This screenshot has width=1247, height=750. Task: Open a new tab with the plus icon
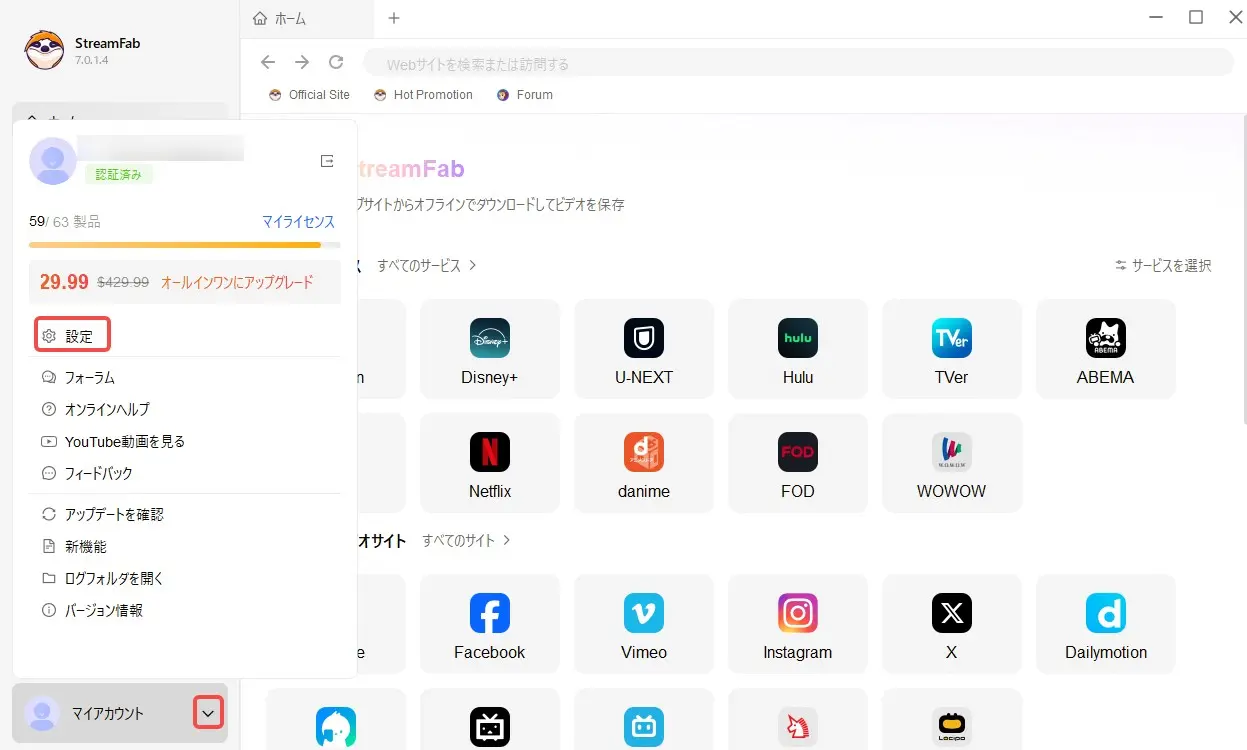point(394,18)
